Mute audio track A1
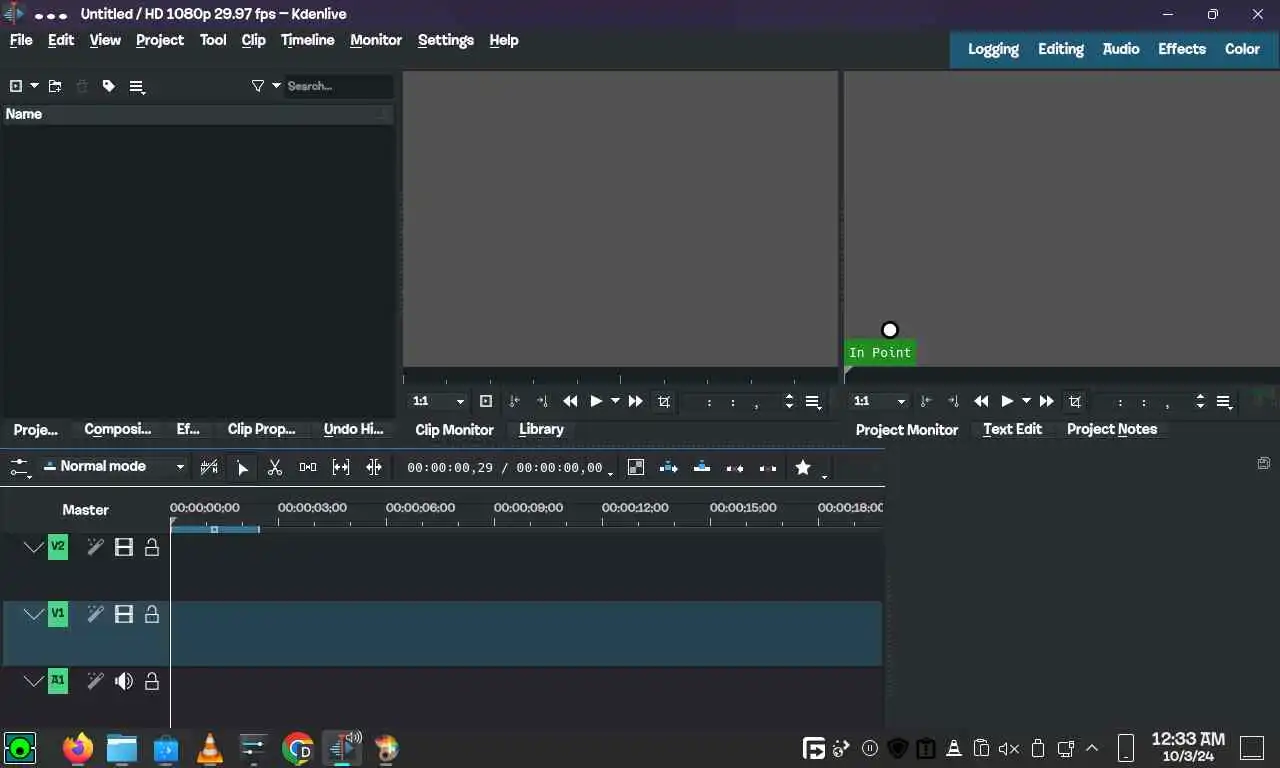 124,681
